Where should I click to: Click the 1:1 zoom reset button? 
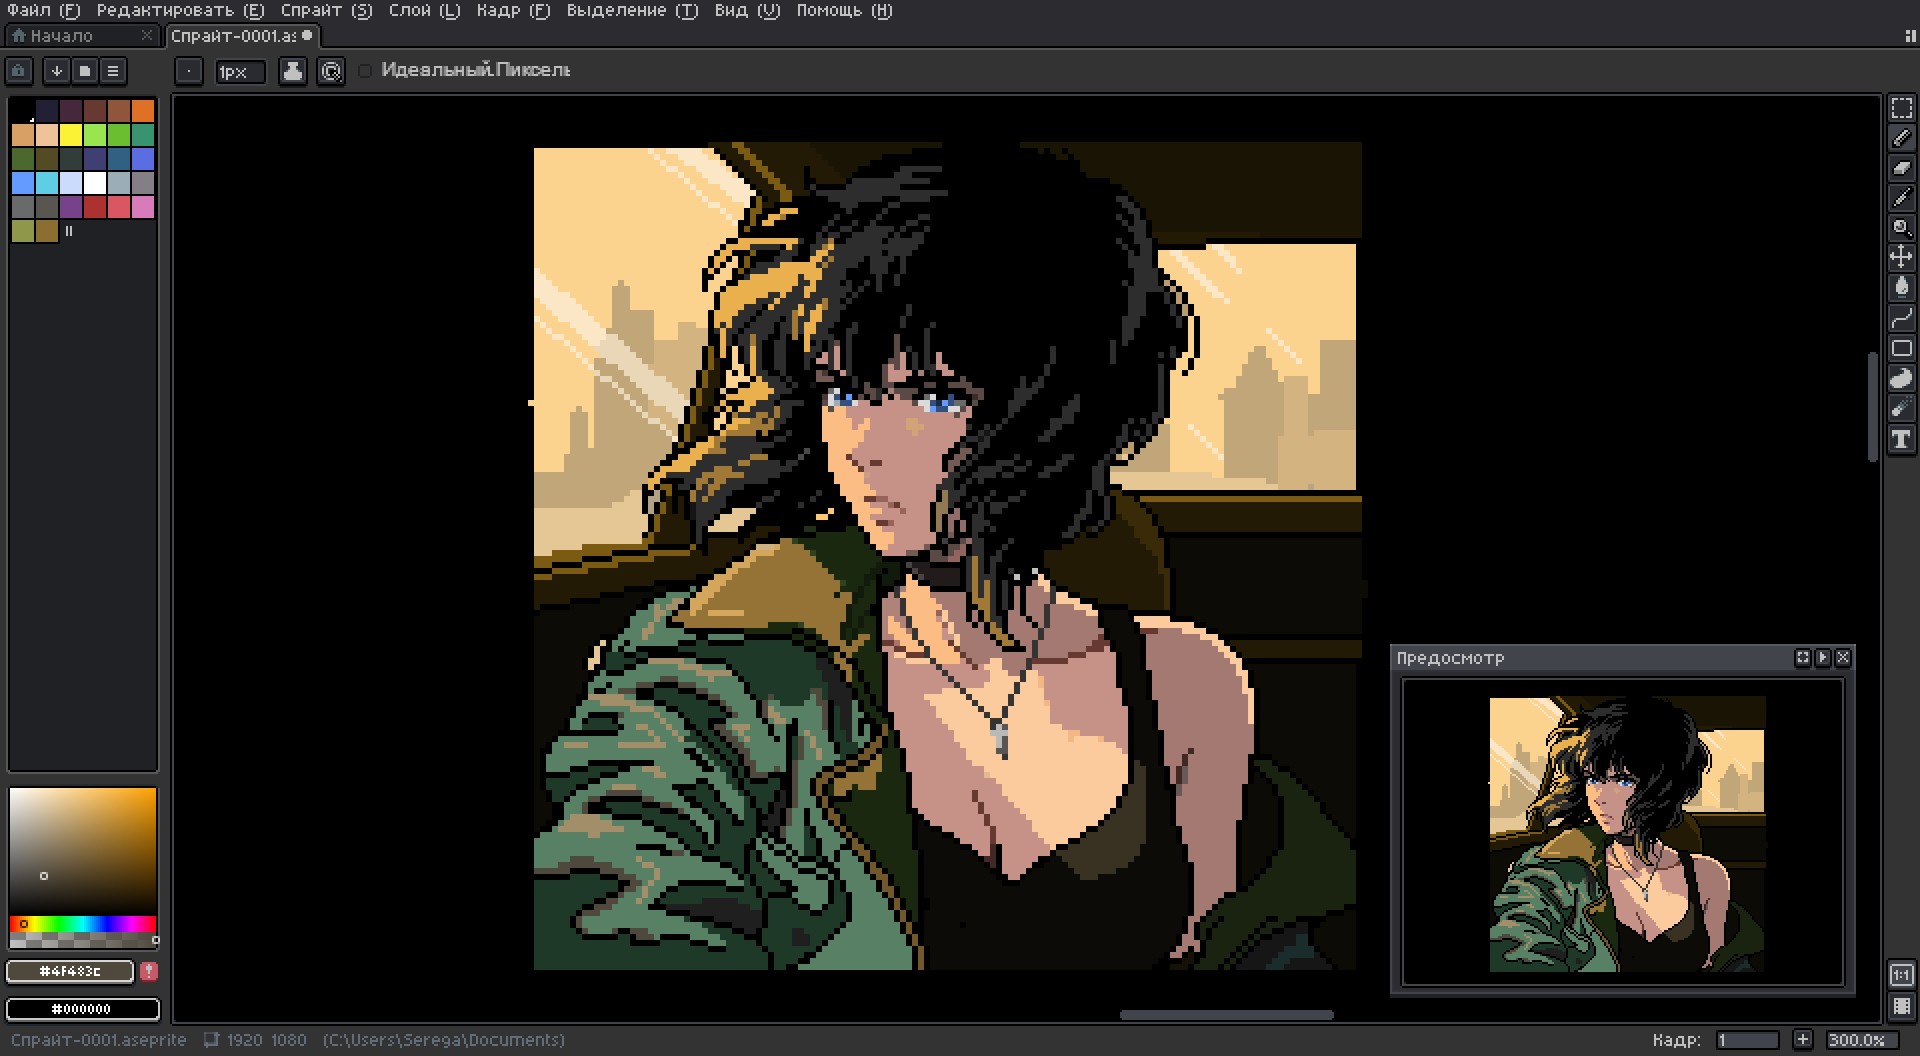(1901, 975)
